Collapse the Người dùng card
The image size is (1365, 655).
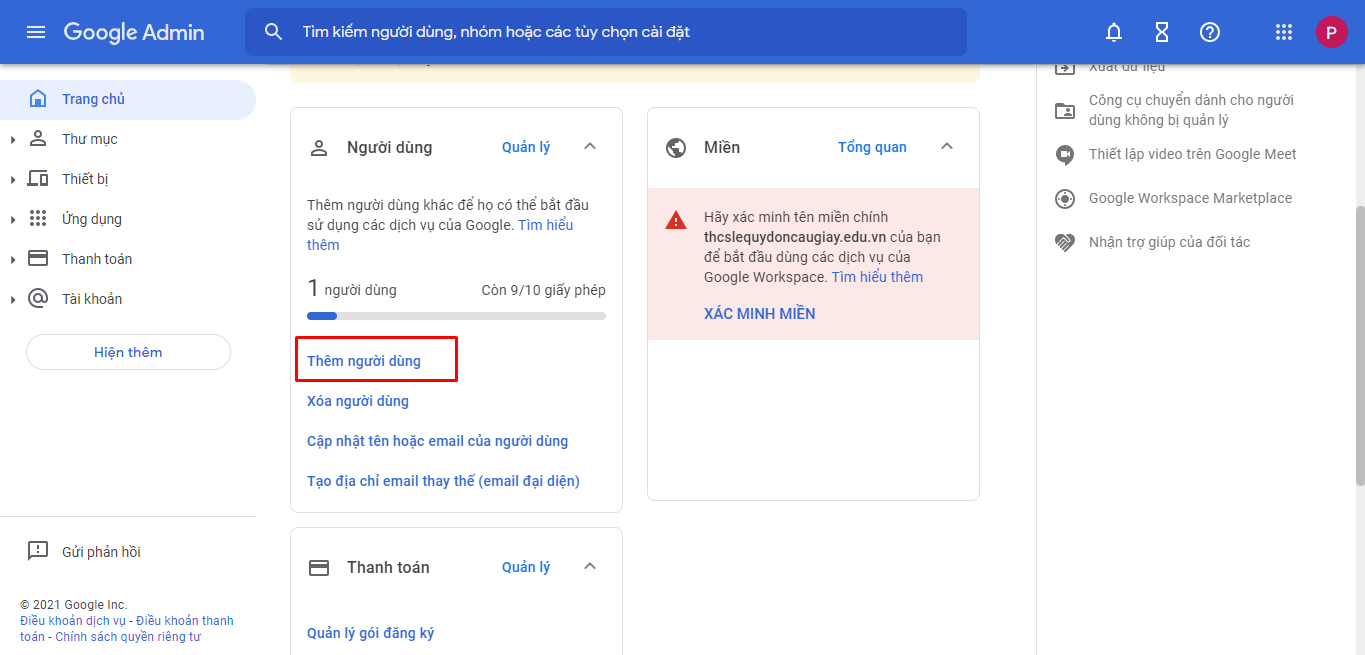(x=590, y=147)
